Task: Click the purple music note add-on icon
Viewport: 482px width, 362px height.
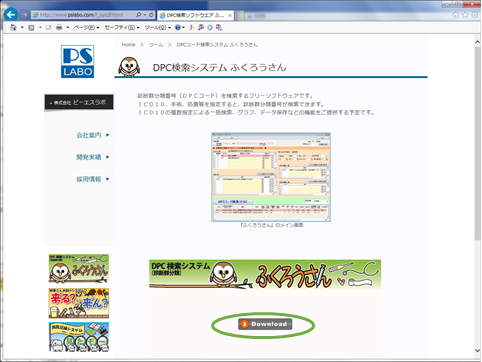Action: coord(200,27)
